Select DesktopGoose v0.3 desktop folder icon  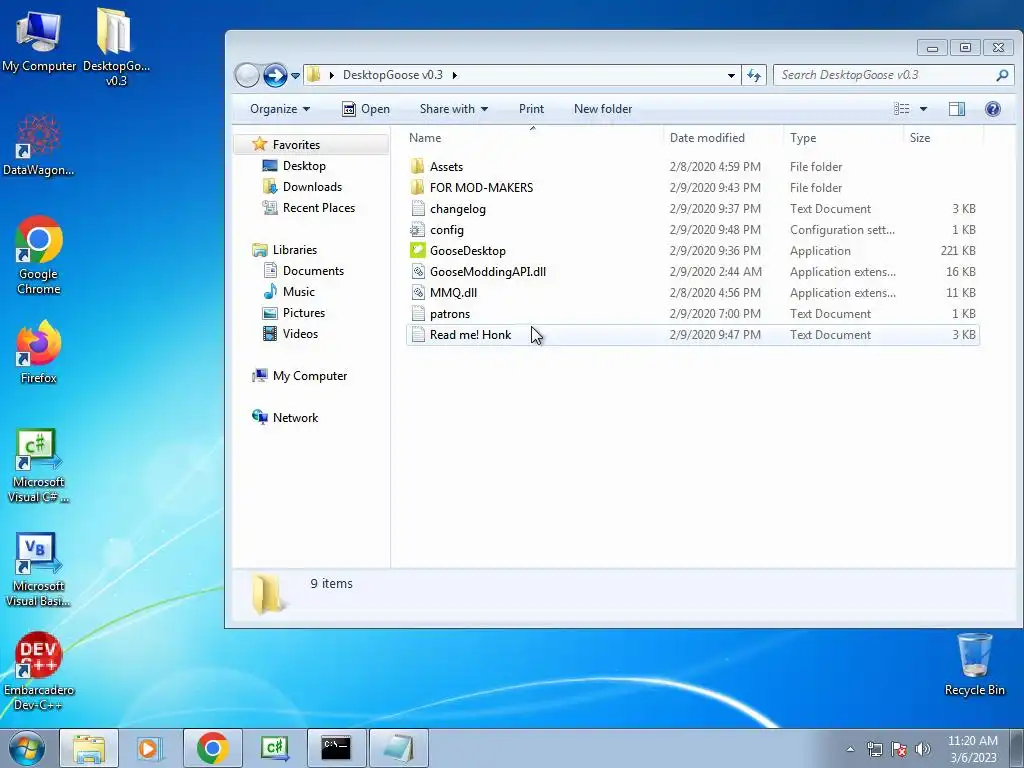116,47
